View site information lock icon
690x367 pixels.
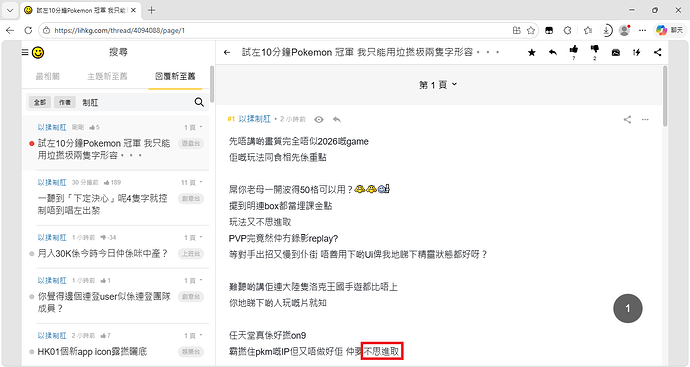pos(46,30)
